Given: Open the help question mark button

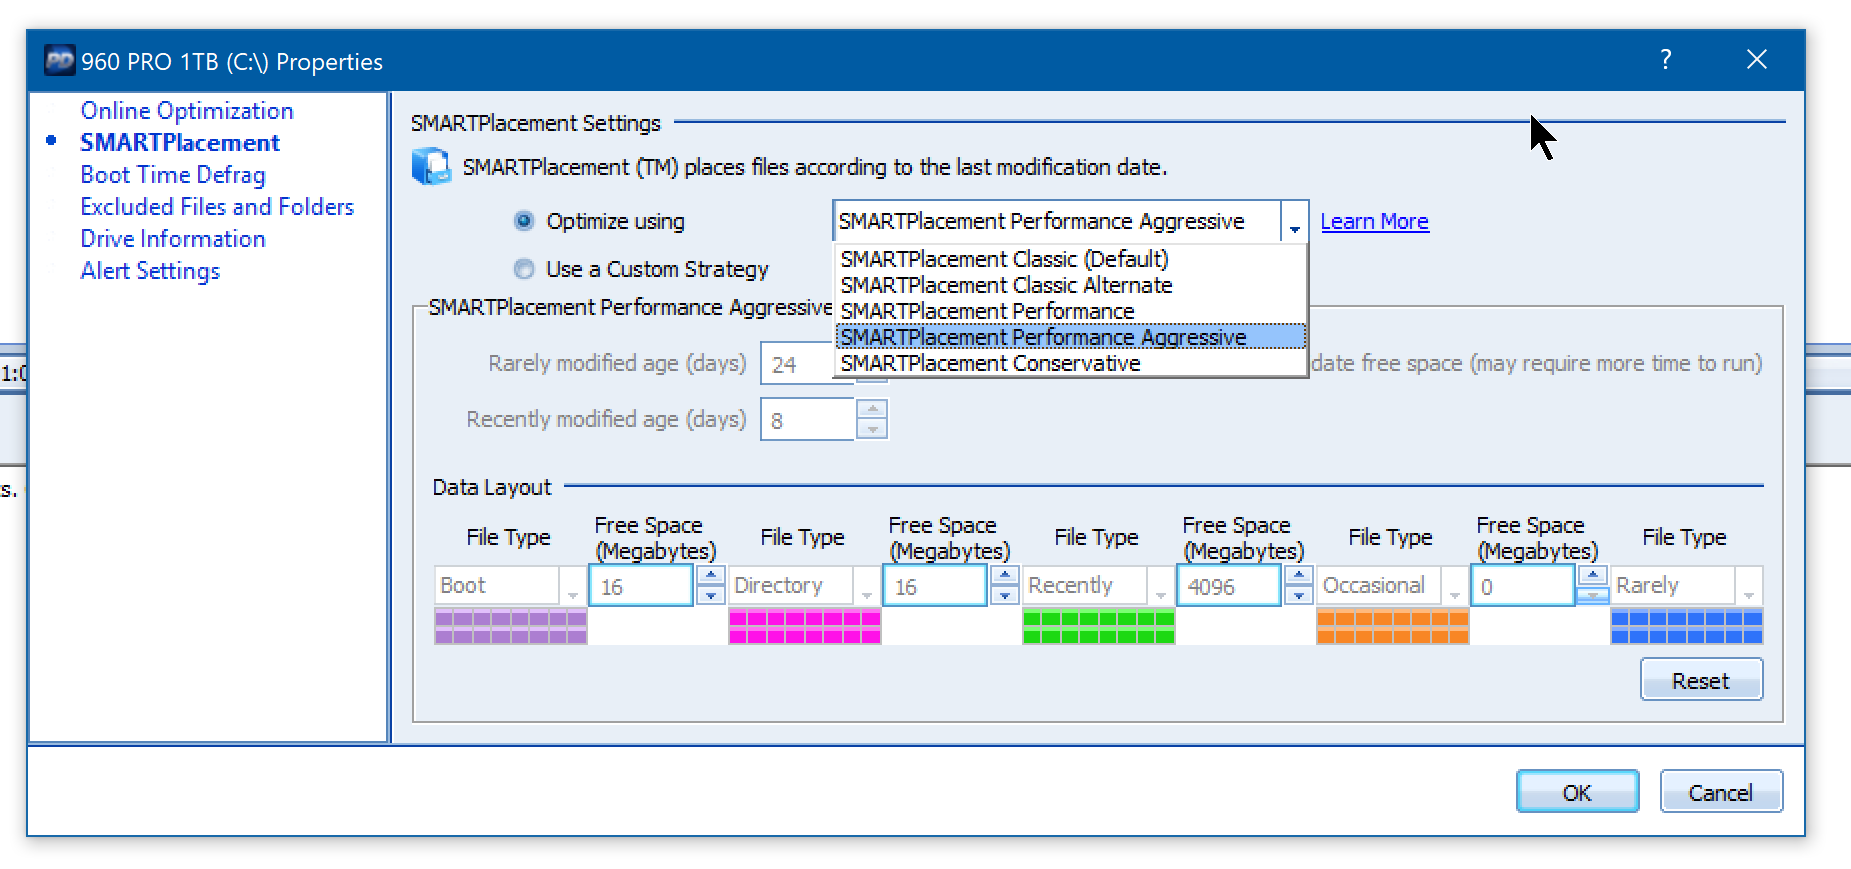Looking at the screenshot, I should (x=1665, y=60).
